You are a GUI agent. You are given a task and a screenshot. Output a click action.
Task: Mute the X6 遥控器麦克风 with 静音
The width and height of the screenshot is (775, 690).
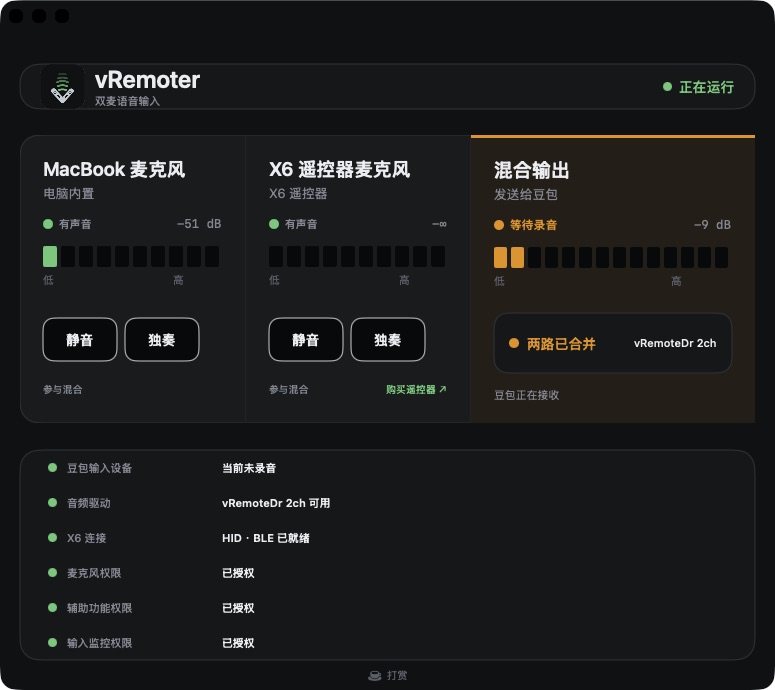point(306,340)
